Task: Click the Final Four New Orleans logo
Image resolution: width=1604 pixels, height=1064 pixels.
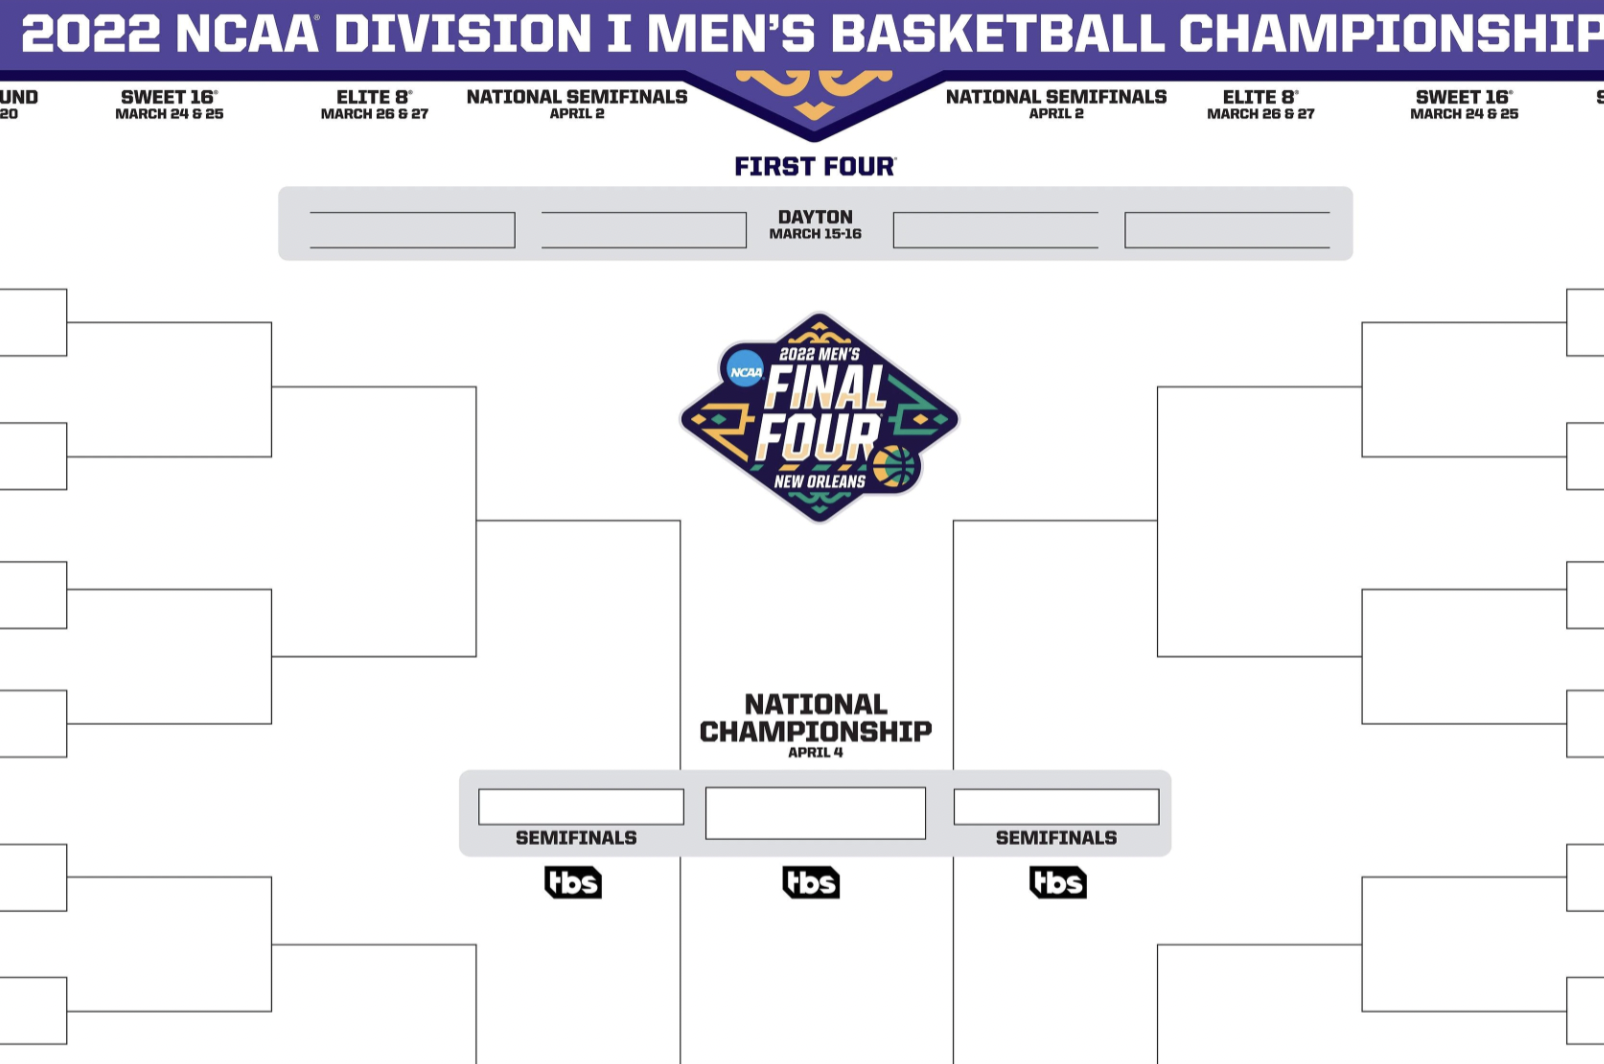Action: pyautogui.click(x=819, y=418)
